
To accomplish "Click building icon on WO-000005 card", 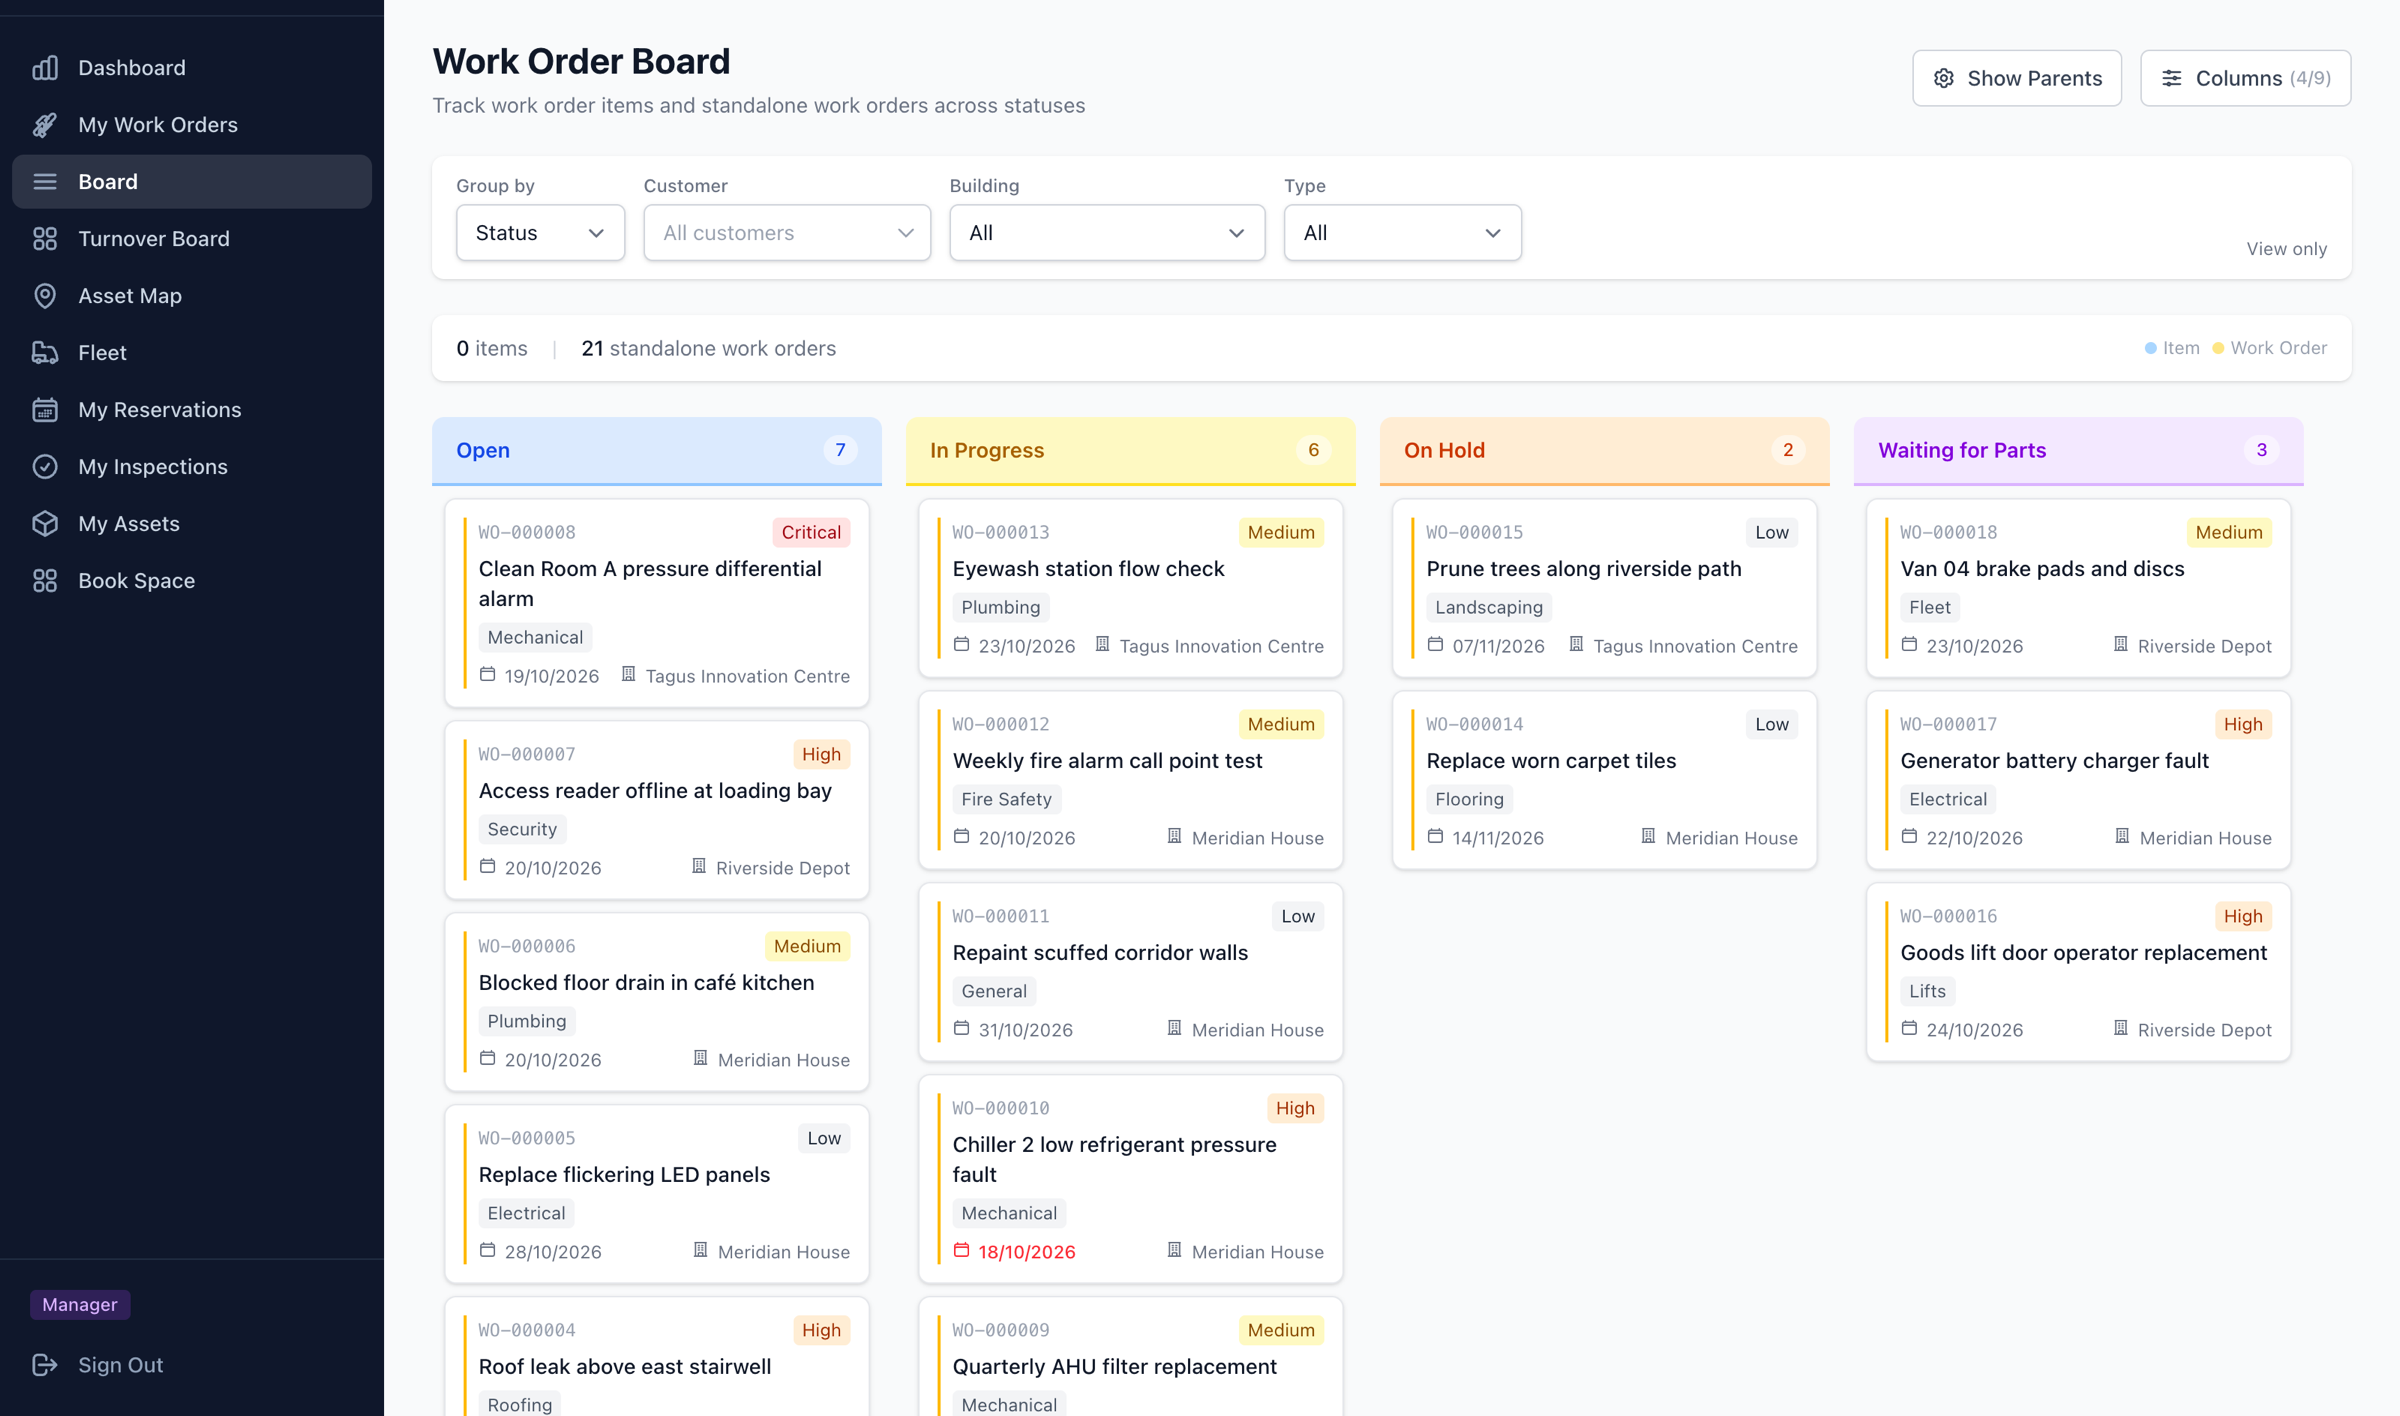I will (x=701, y=1250).
